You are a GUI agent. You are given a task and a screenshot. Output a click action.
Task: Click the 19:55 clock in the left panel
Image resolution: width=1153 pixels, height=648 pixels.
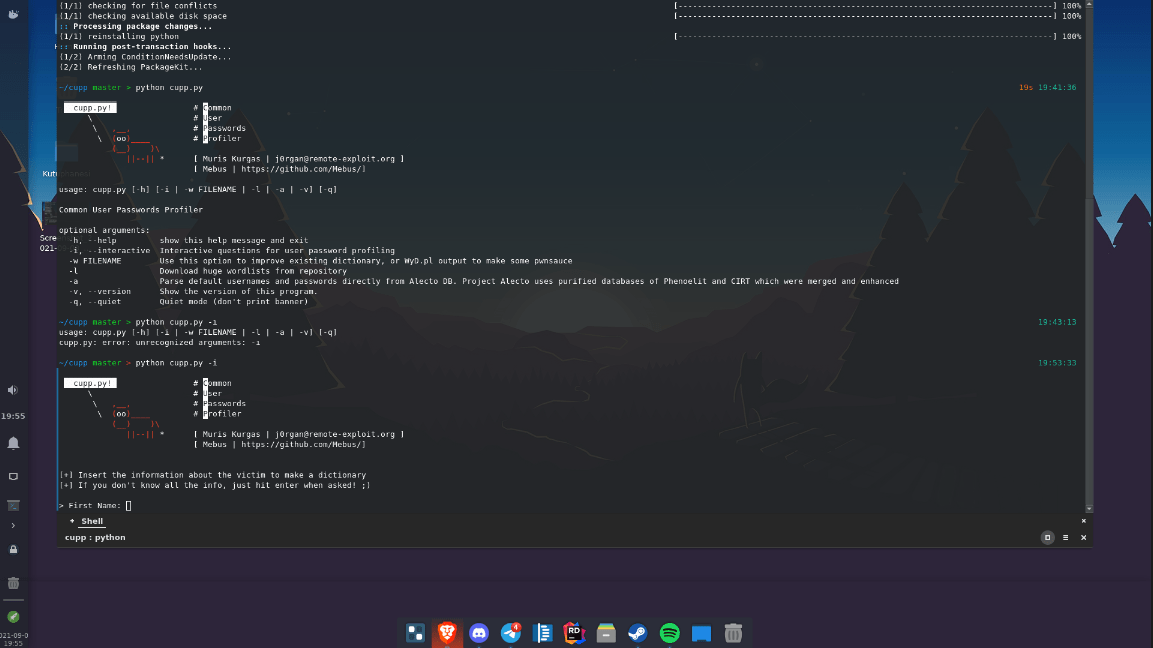[x=13, y=416]
